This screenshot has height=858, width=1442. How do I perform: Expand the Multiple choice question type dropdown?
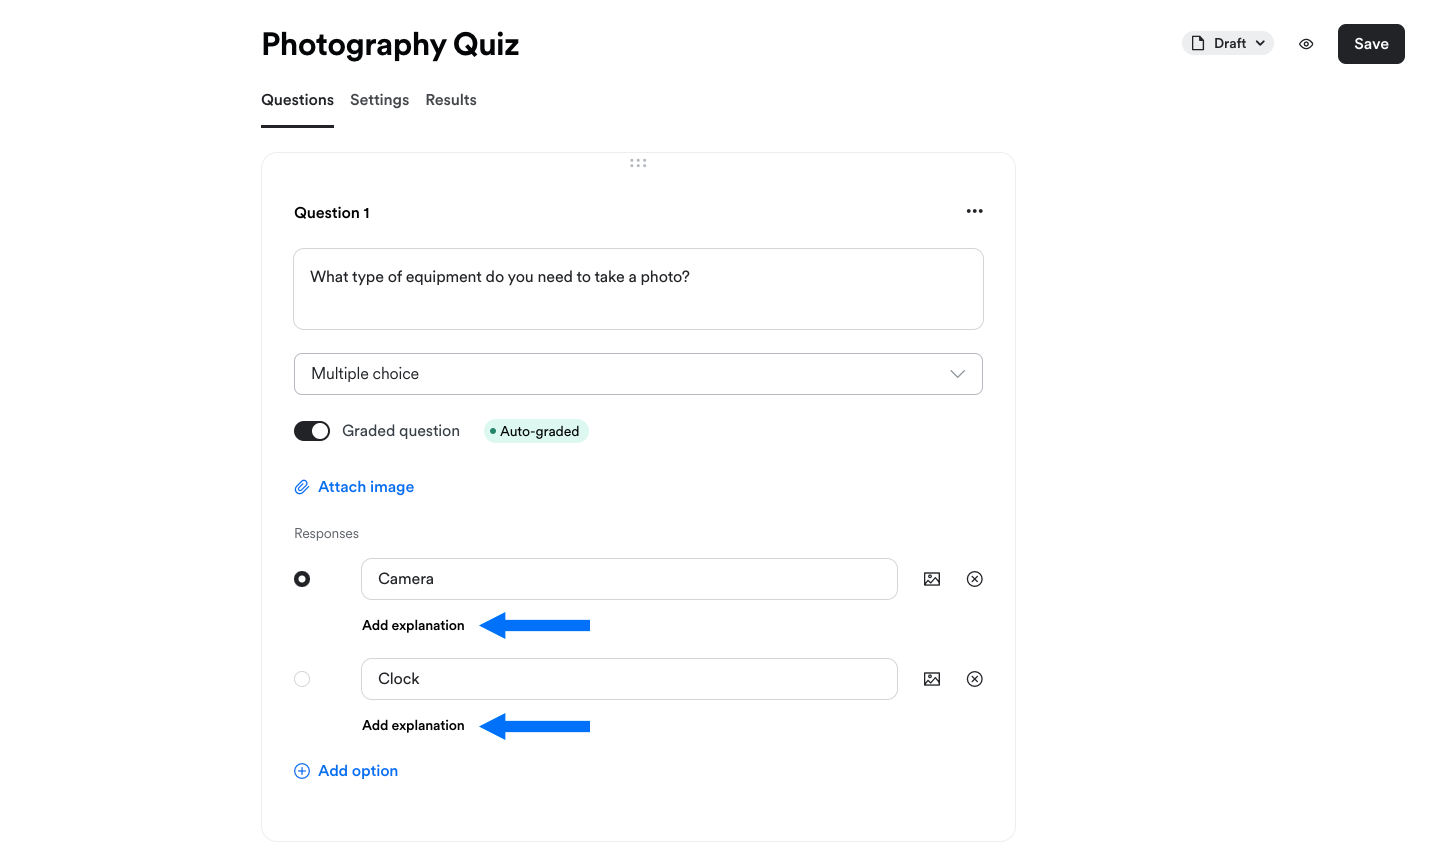point(638,374)
